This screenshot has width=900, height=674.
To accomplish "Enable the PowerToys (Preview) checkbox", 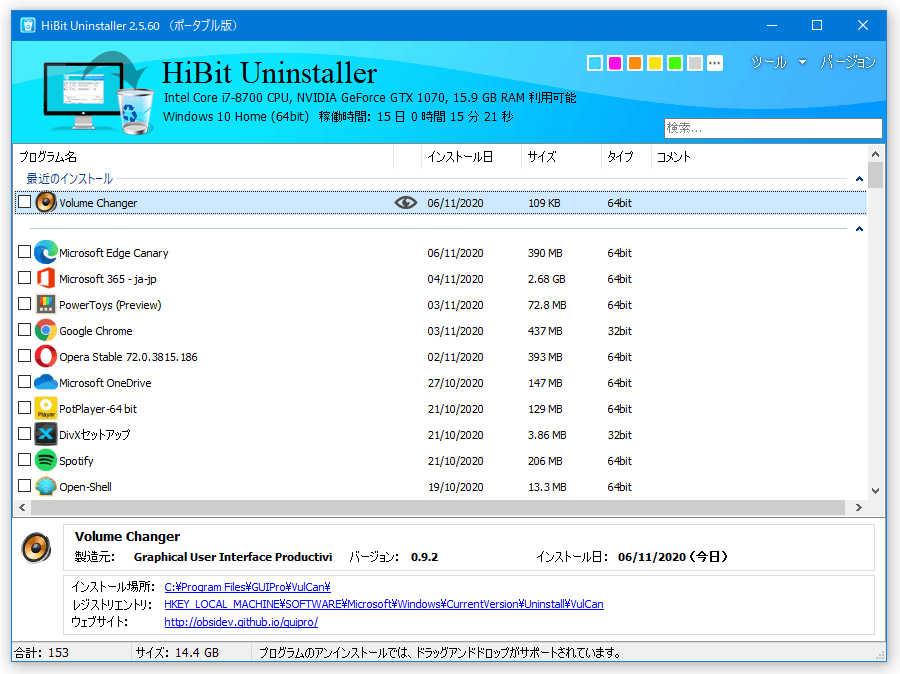I will click(x=24, y=304).
